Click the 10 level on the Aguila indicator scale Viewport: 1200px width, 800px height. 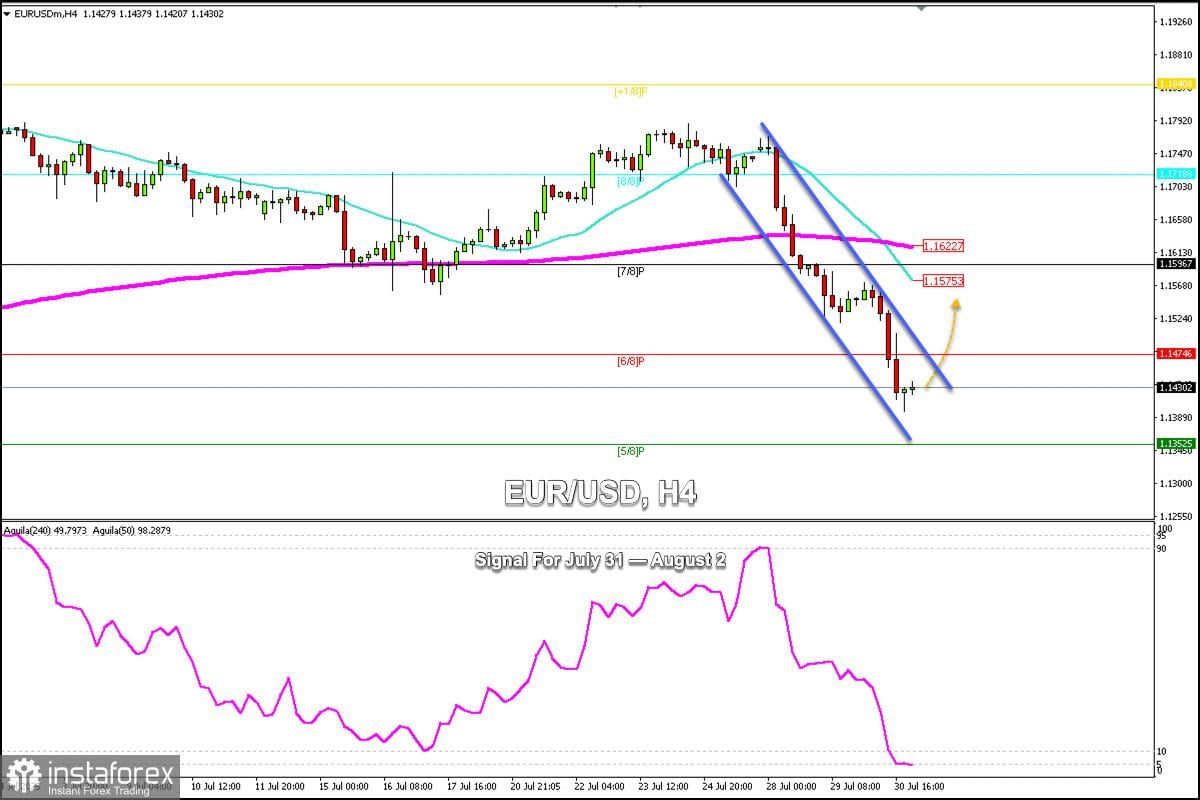coord(1162,752)
